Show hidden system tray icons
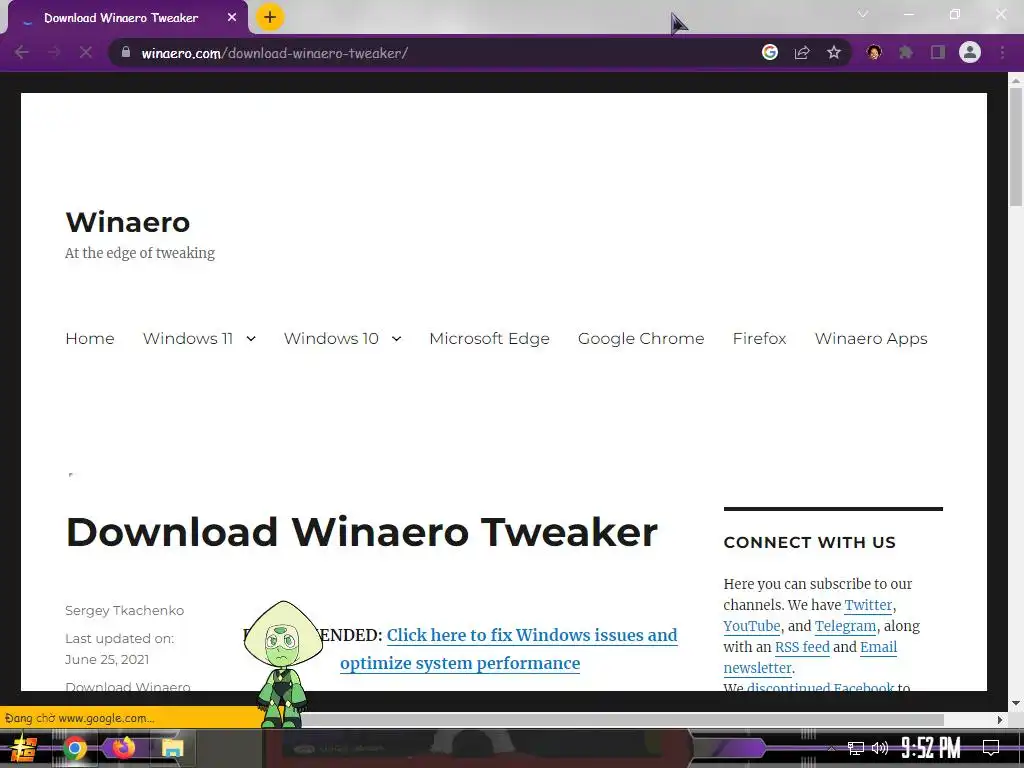 point(831,748)
